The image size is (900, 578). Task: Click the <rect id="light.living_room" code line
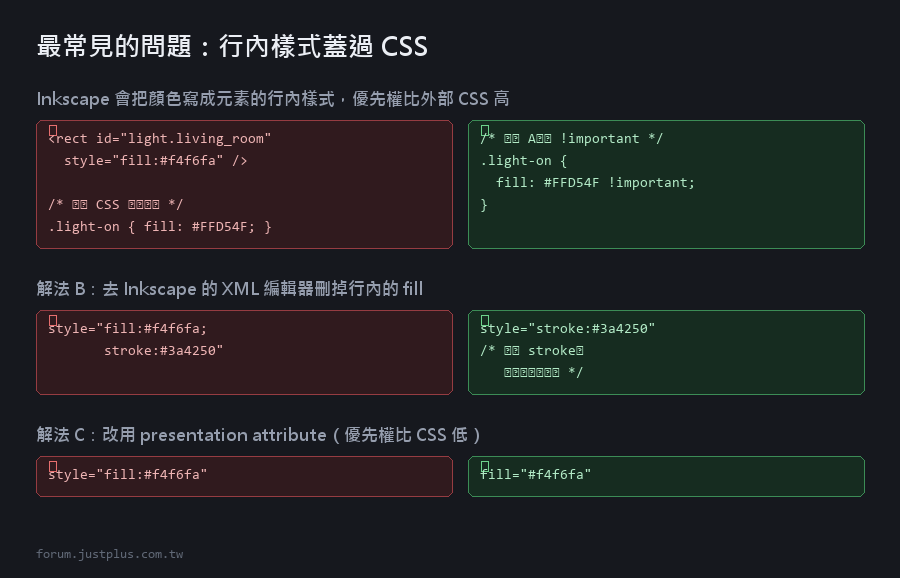(x=160, y=139)
